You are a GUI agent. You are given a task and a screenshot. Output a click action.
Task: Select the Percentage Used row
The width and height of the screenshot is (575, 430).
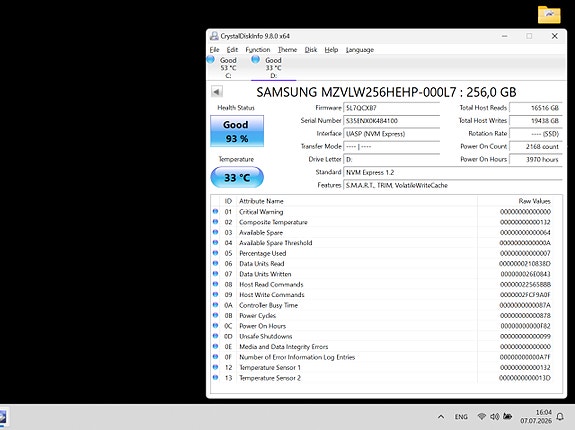[381, 253]
